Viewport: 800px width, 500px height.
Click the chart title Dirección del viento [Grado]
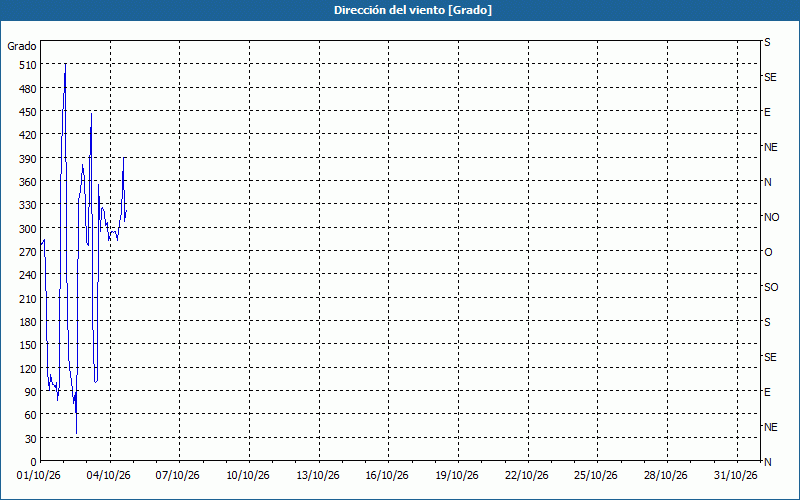click(413, 10)
